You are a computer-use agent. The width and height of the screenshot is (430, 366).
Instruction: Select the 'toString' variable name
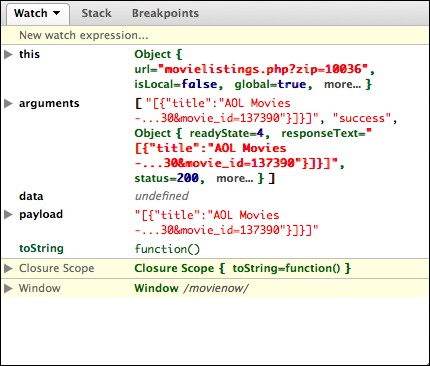[x=41, y=248]
